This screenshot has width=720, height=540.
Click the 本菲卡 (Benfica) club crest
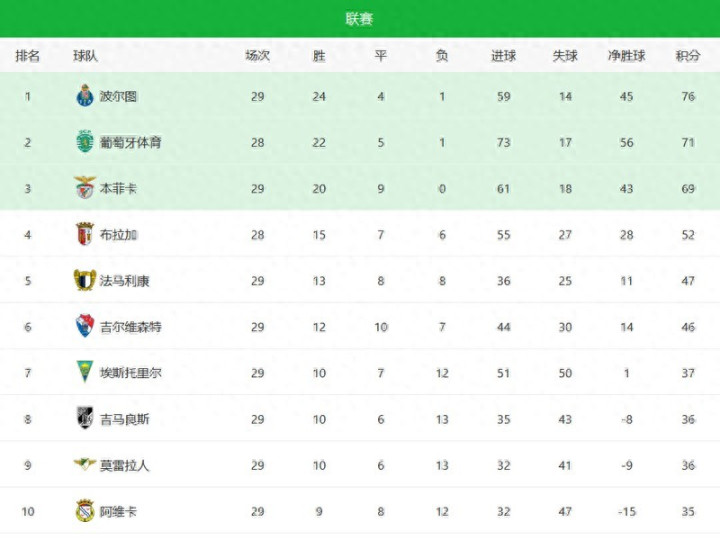click(x=84, y=188)
